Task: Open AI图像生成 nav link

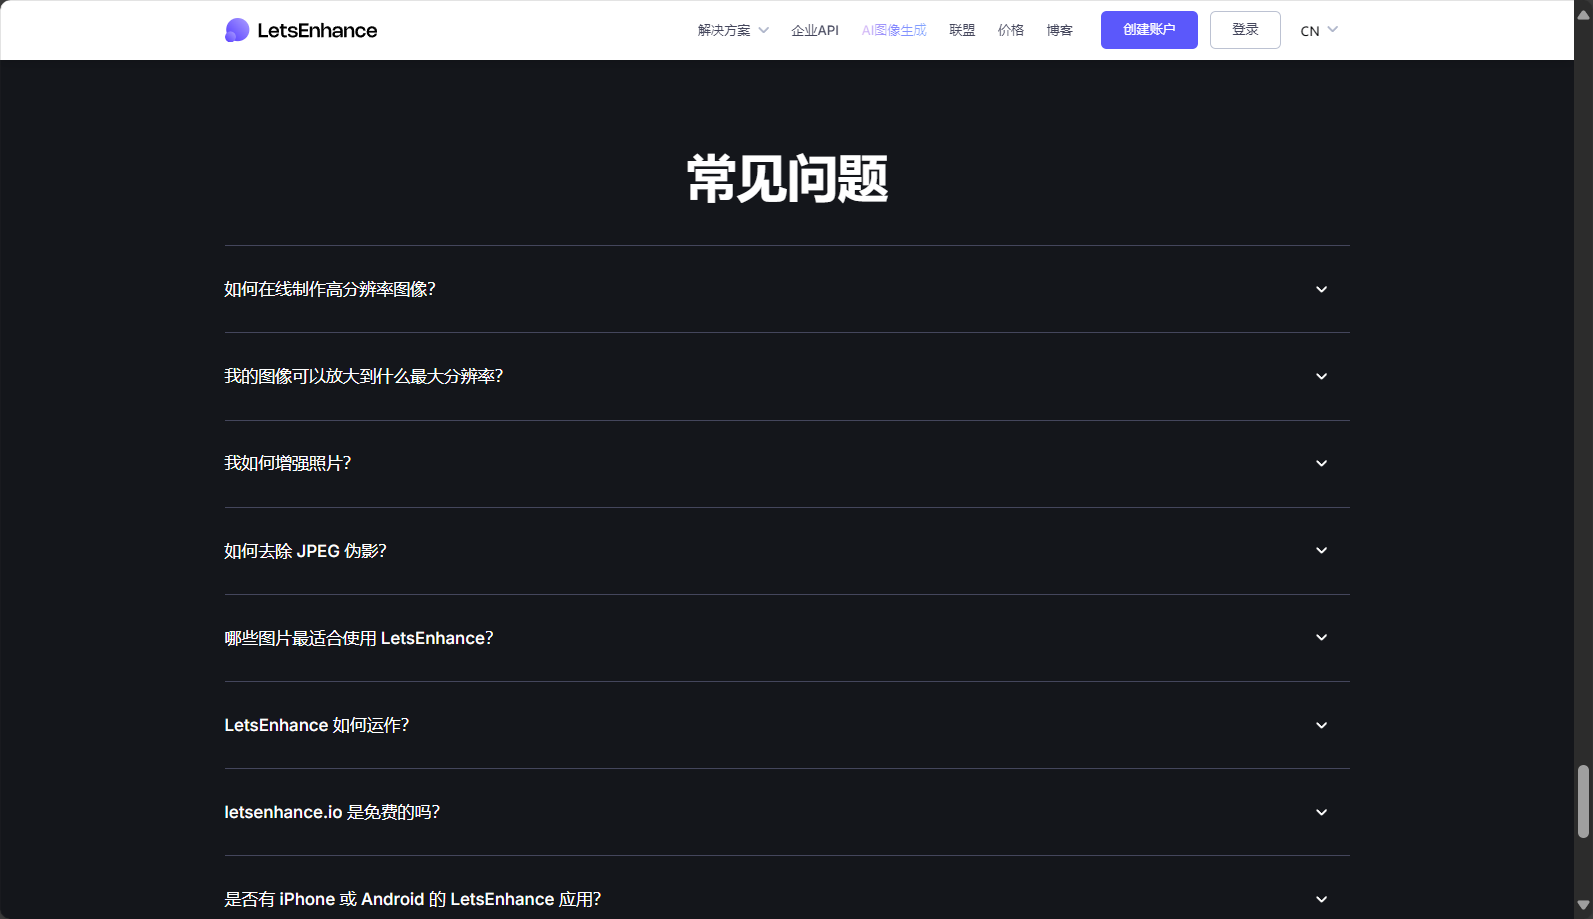Action: point(894,31)
